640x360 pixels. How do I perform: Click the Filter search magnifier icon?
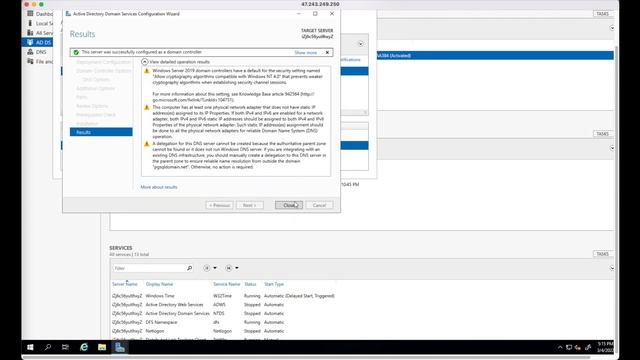[189, 268]
